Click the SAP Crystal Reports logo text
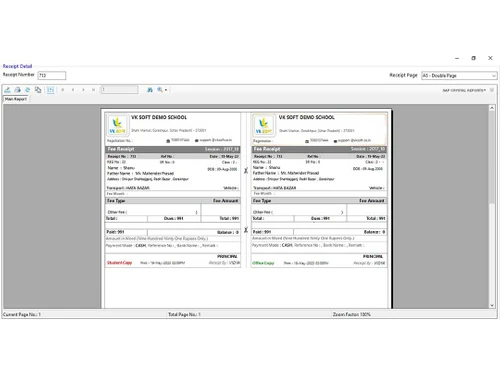The image size is (500, 375). (464, 90)
